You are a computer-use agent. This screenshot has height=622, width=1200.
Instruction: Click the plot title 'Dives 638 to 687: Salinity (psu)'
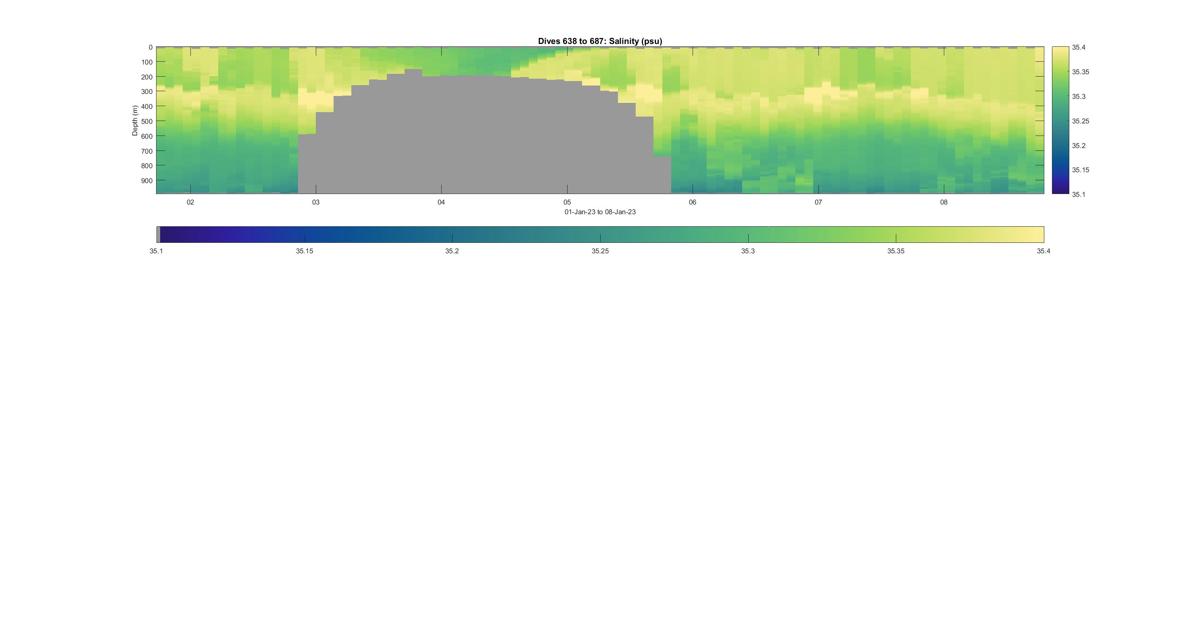[x=600, y=41]
